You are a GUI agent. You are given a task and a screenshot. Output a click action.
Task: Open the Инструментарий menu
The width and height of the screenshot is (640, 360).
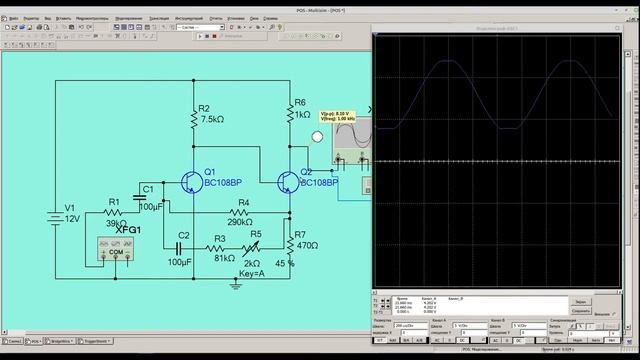point(189,18)
